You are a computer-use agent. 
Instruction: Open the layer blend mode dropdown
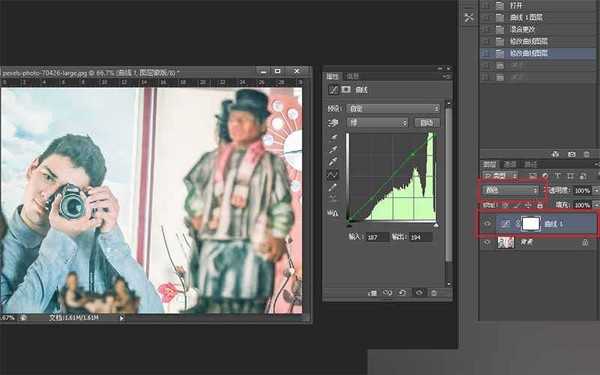click(x=510, y=190)
